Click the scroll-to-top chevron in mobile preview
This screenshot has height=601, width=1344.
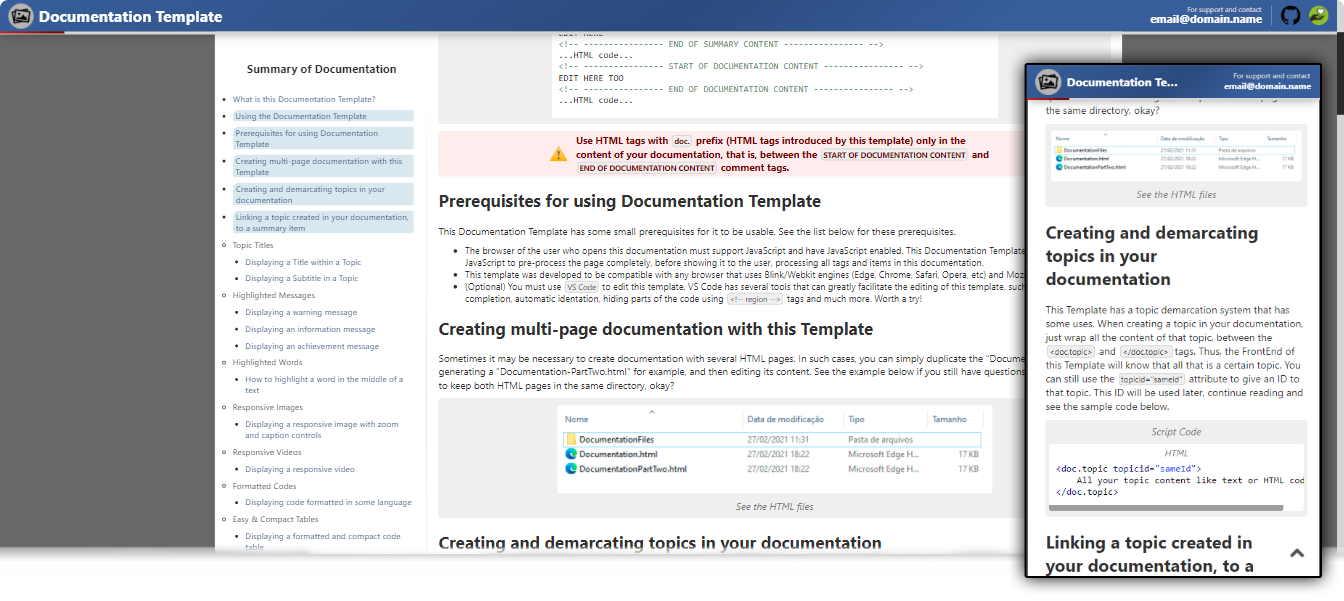pyautogui.click(x=1297, y=552)
